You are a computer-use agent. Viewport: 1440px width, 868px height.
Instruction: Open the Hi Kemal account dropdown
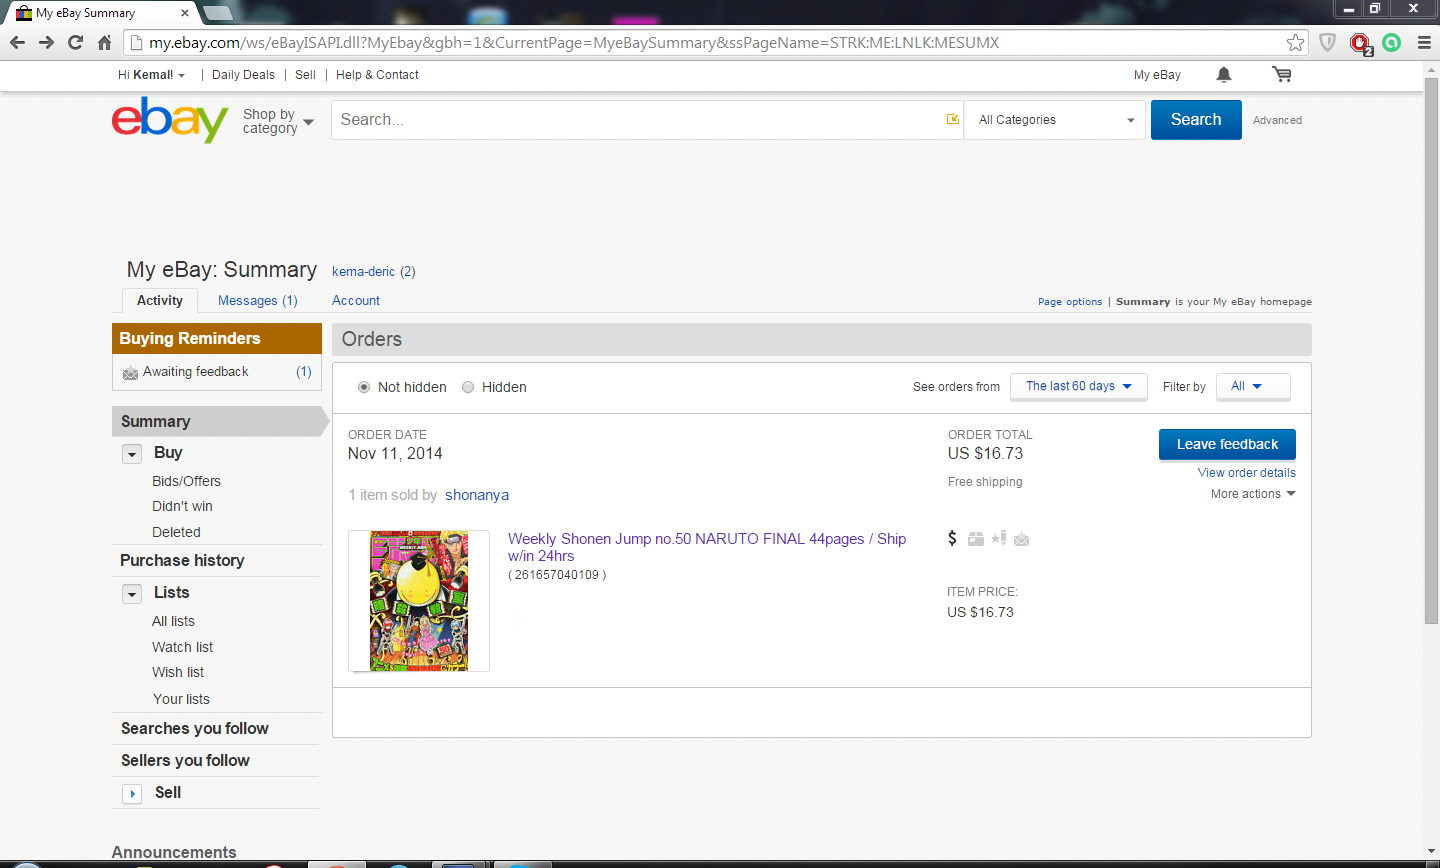tap(151, 75)
